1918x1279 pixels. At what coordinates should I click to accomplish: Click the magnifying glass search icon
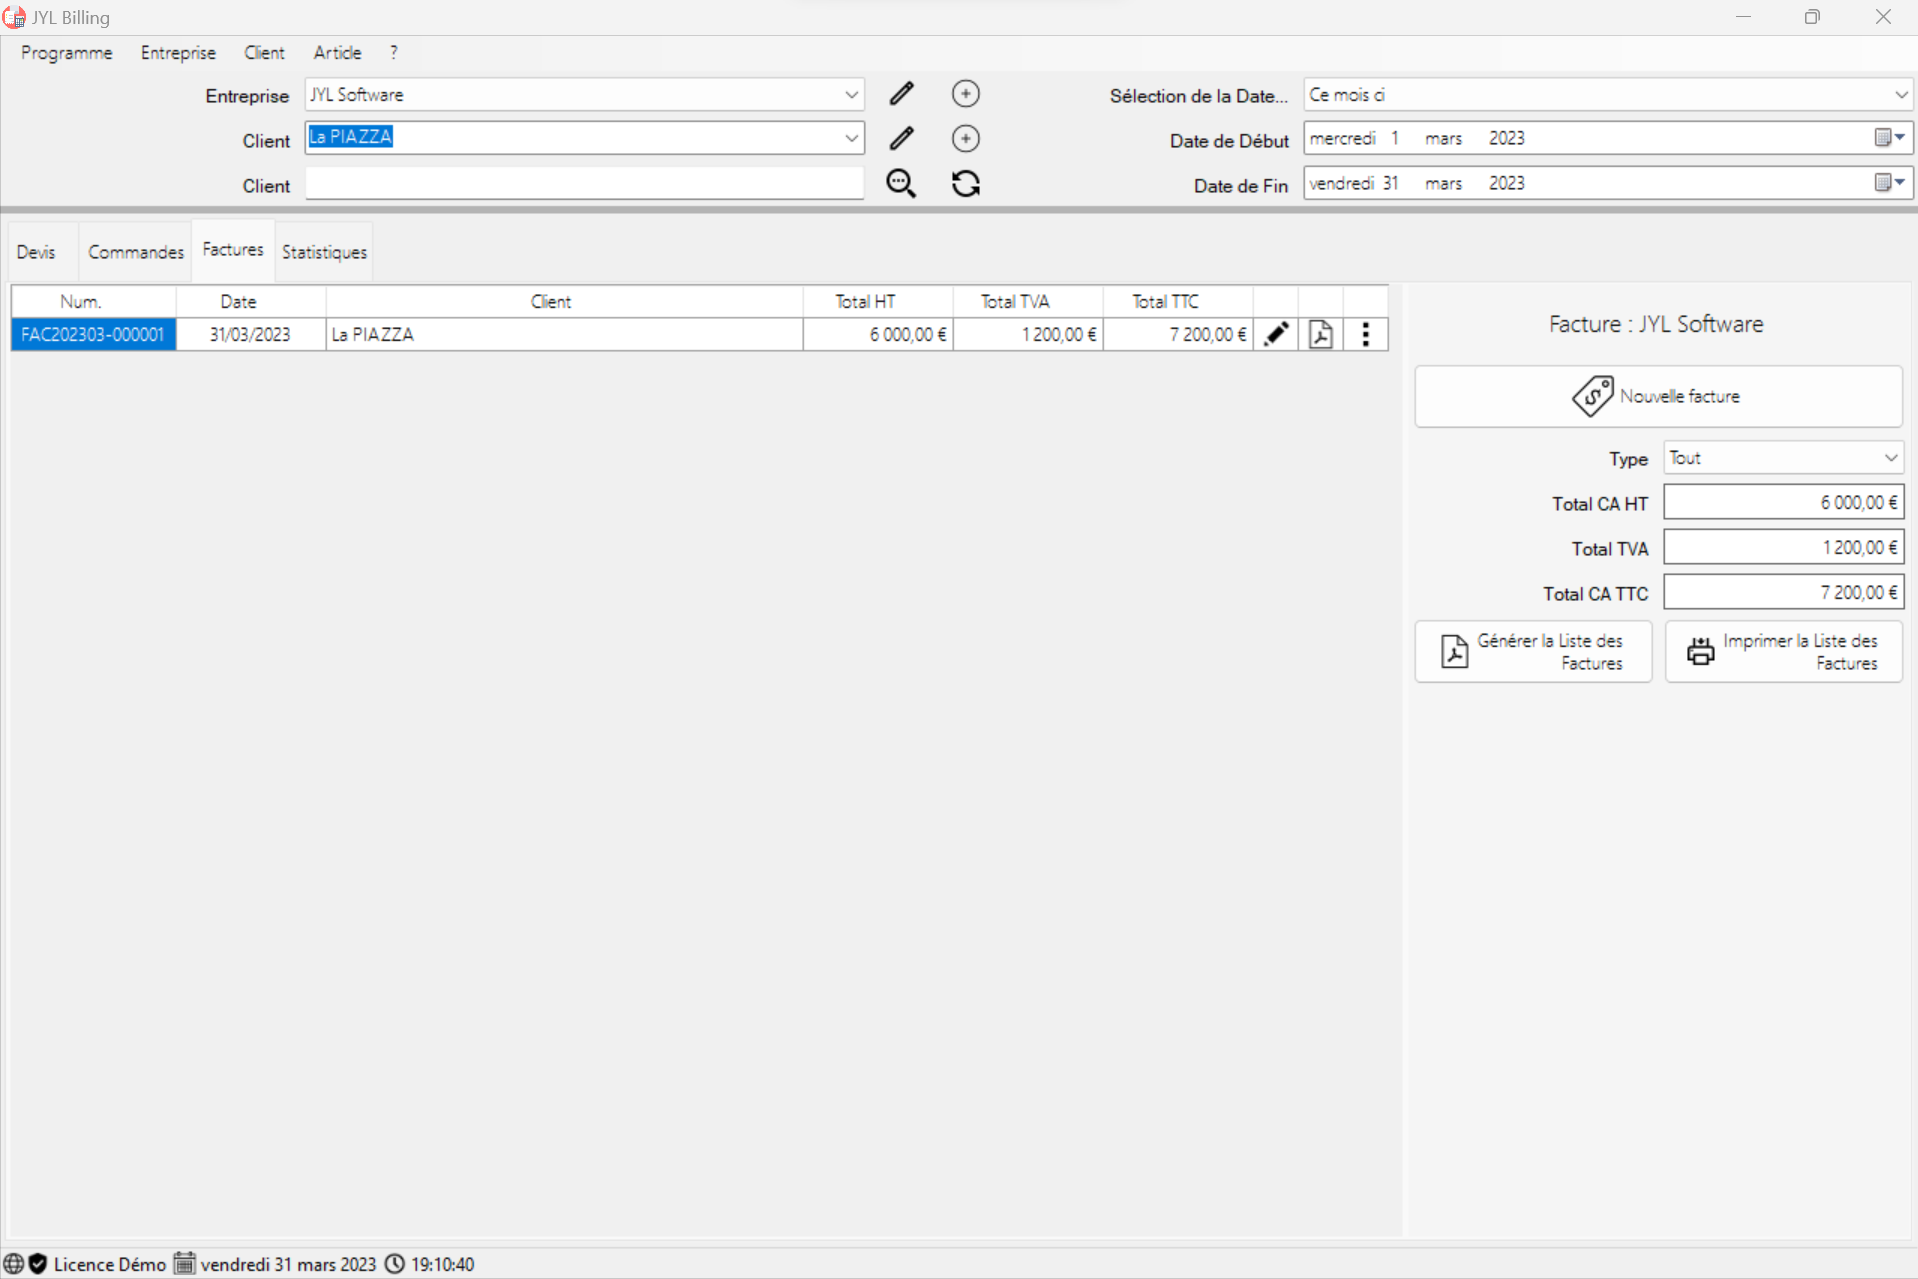[x=901, y=184]
